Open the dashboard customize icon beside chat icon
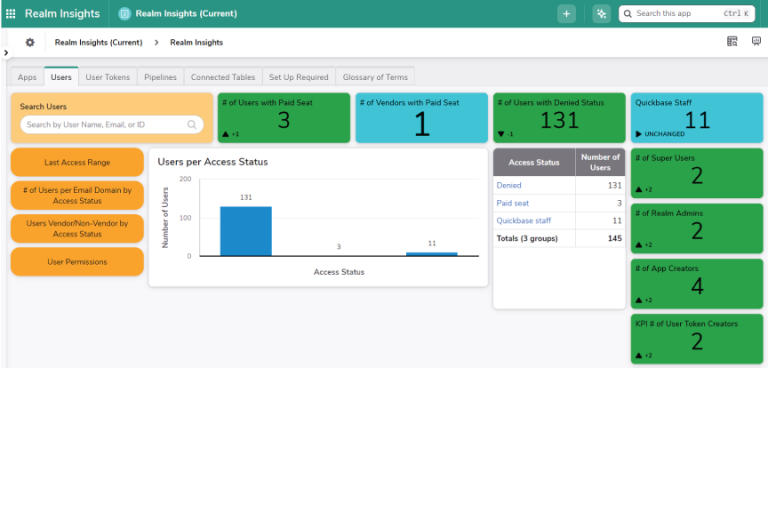The width and height of the screenshot is (768, 512). (x=732, y=42)
